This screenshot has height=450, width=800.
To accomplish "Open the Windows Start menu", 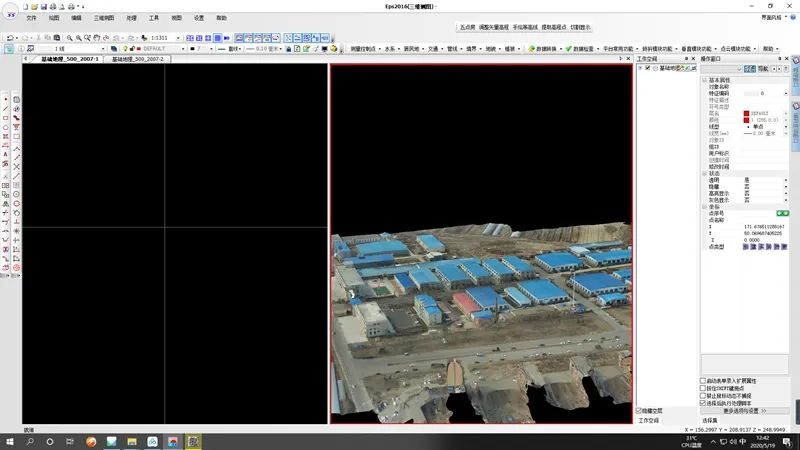I will 9,441.
